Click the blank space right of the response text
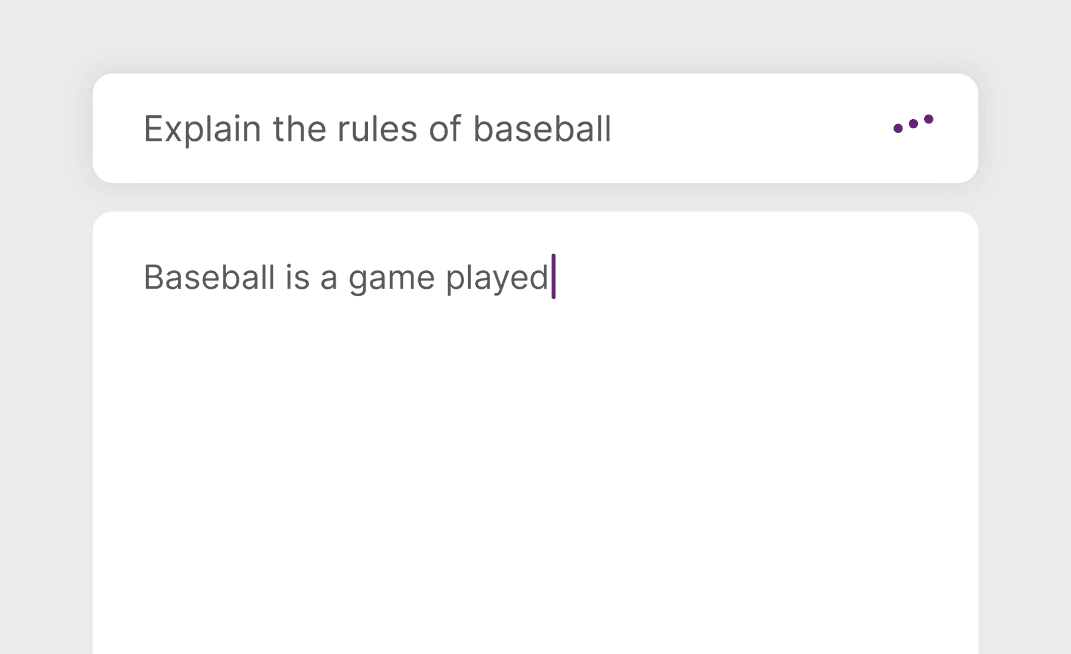The height and width of the screenshot is (654, 1071). coord(760,277)
